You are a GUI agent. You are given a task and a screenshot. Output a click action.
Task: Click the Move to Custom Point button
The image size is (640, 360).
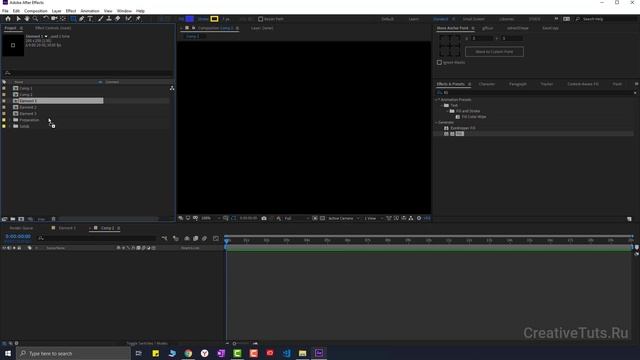494,52
